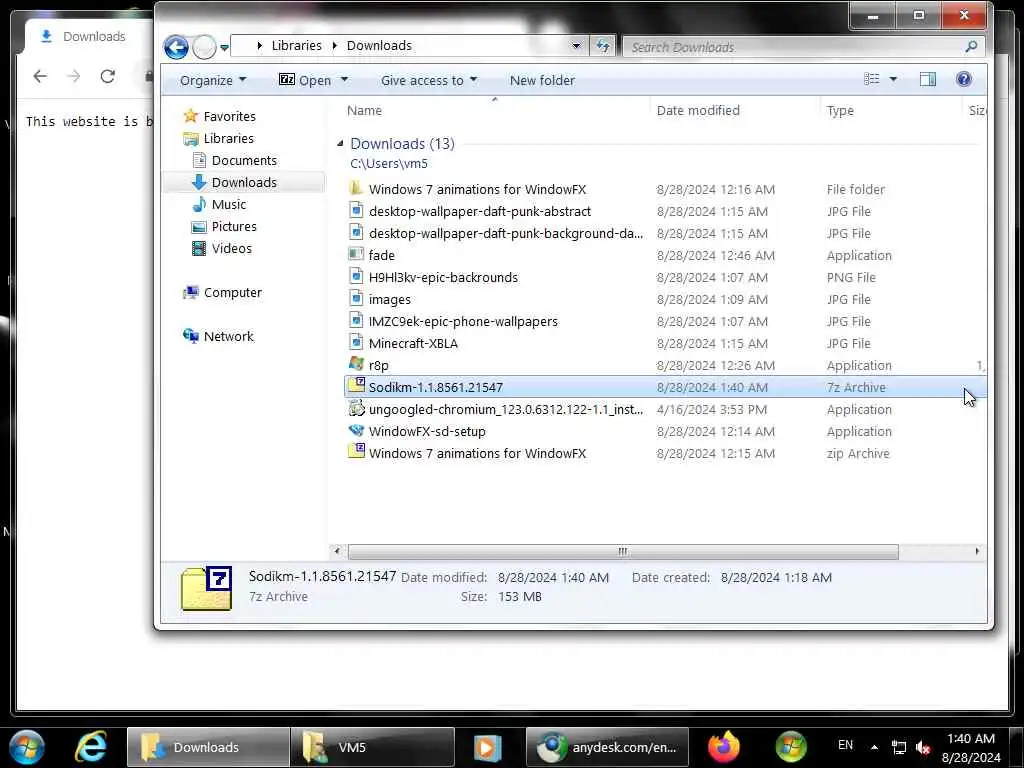Click the horizontal scrollbar thumb
The width and height of the screenshot is (1024, 768).
(623, 552)
